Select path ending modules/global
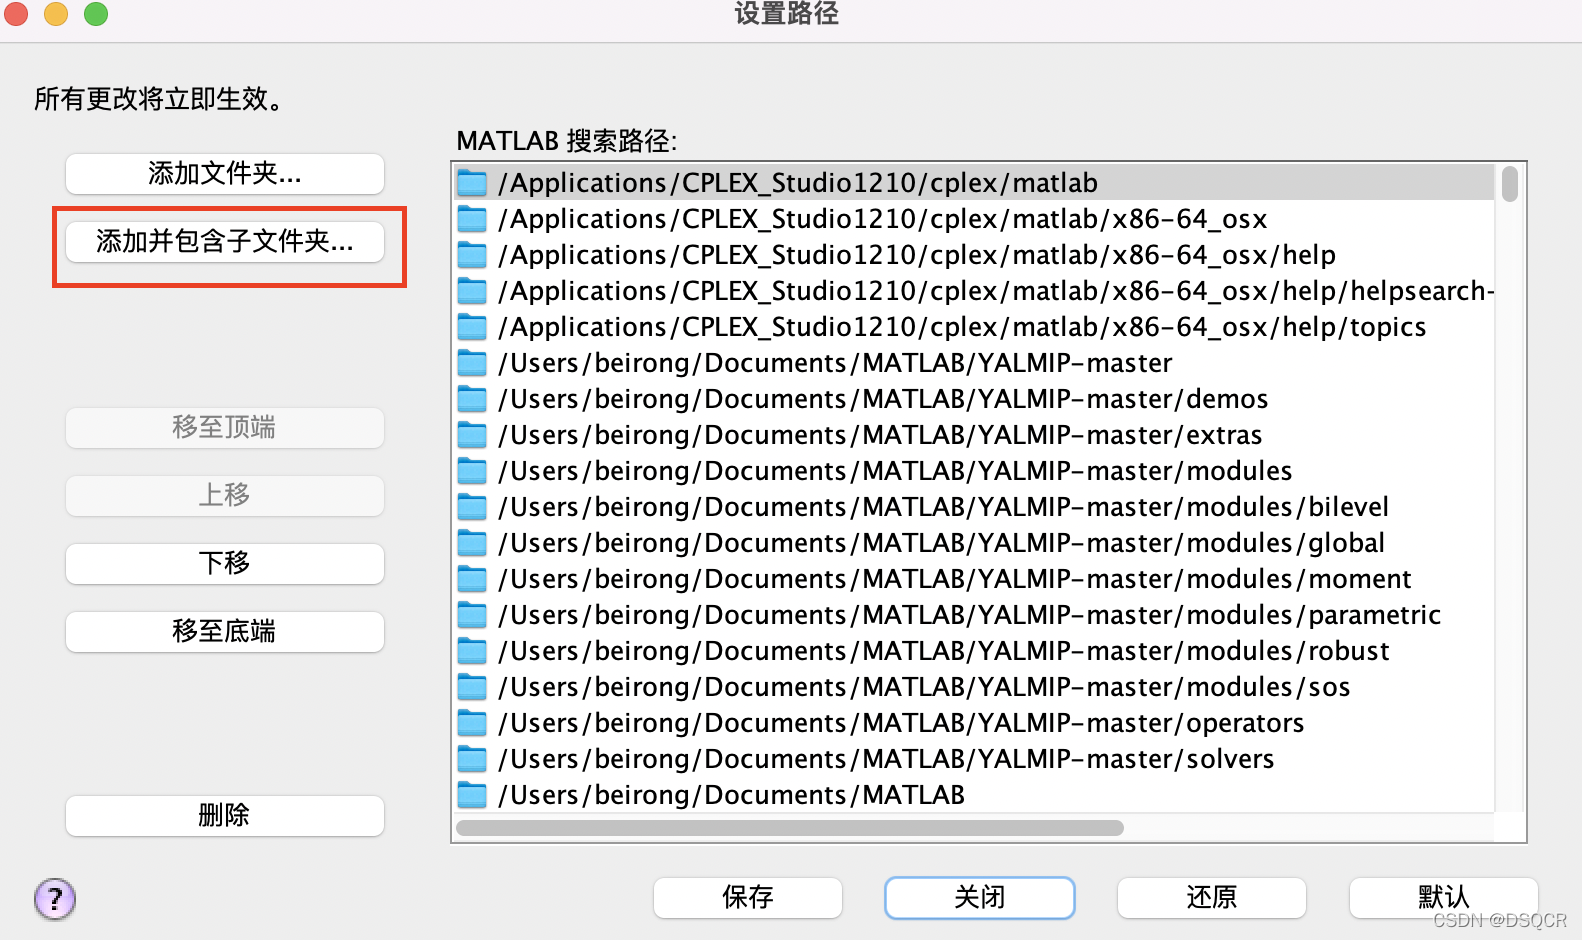The height and width of the screenshot is (940, 1582). click(x=974, y=543)
